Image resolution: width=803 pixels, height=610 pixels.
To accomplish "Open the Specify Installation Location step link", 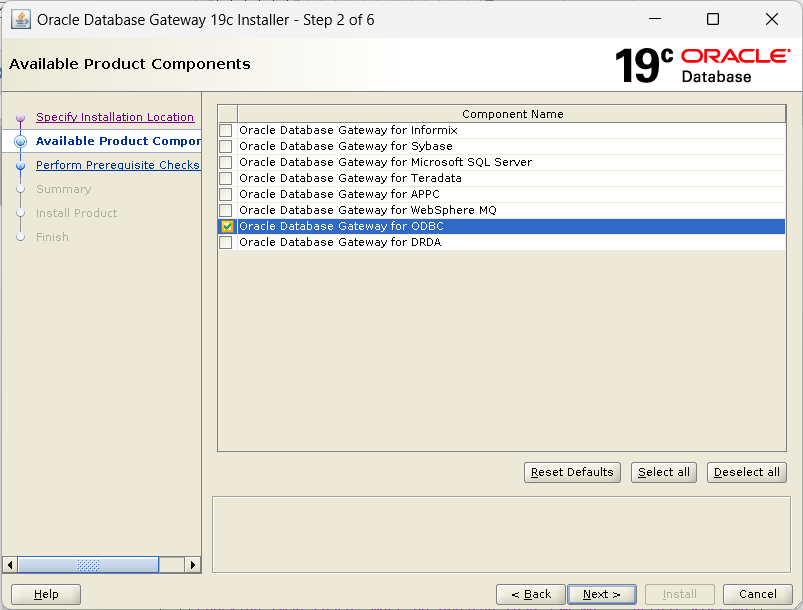I will (115, 117).
